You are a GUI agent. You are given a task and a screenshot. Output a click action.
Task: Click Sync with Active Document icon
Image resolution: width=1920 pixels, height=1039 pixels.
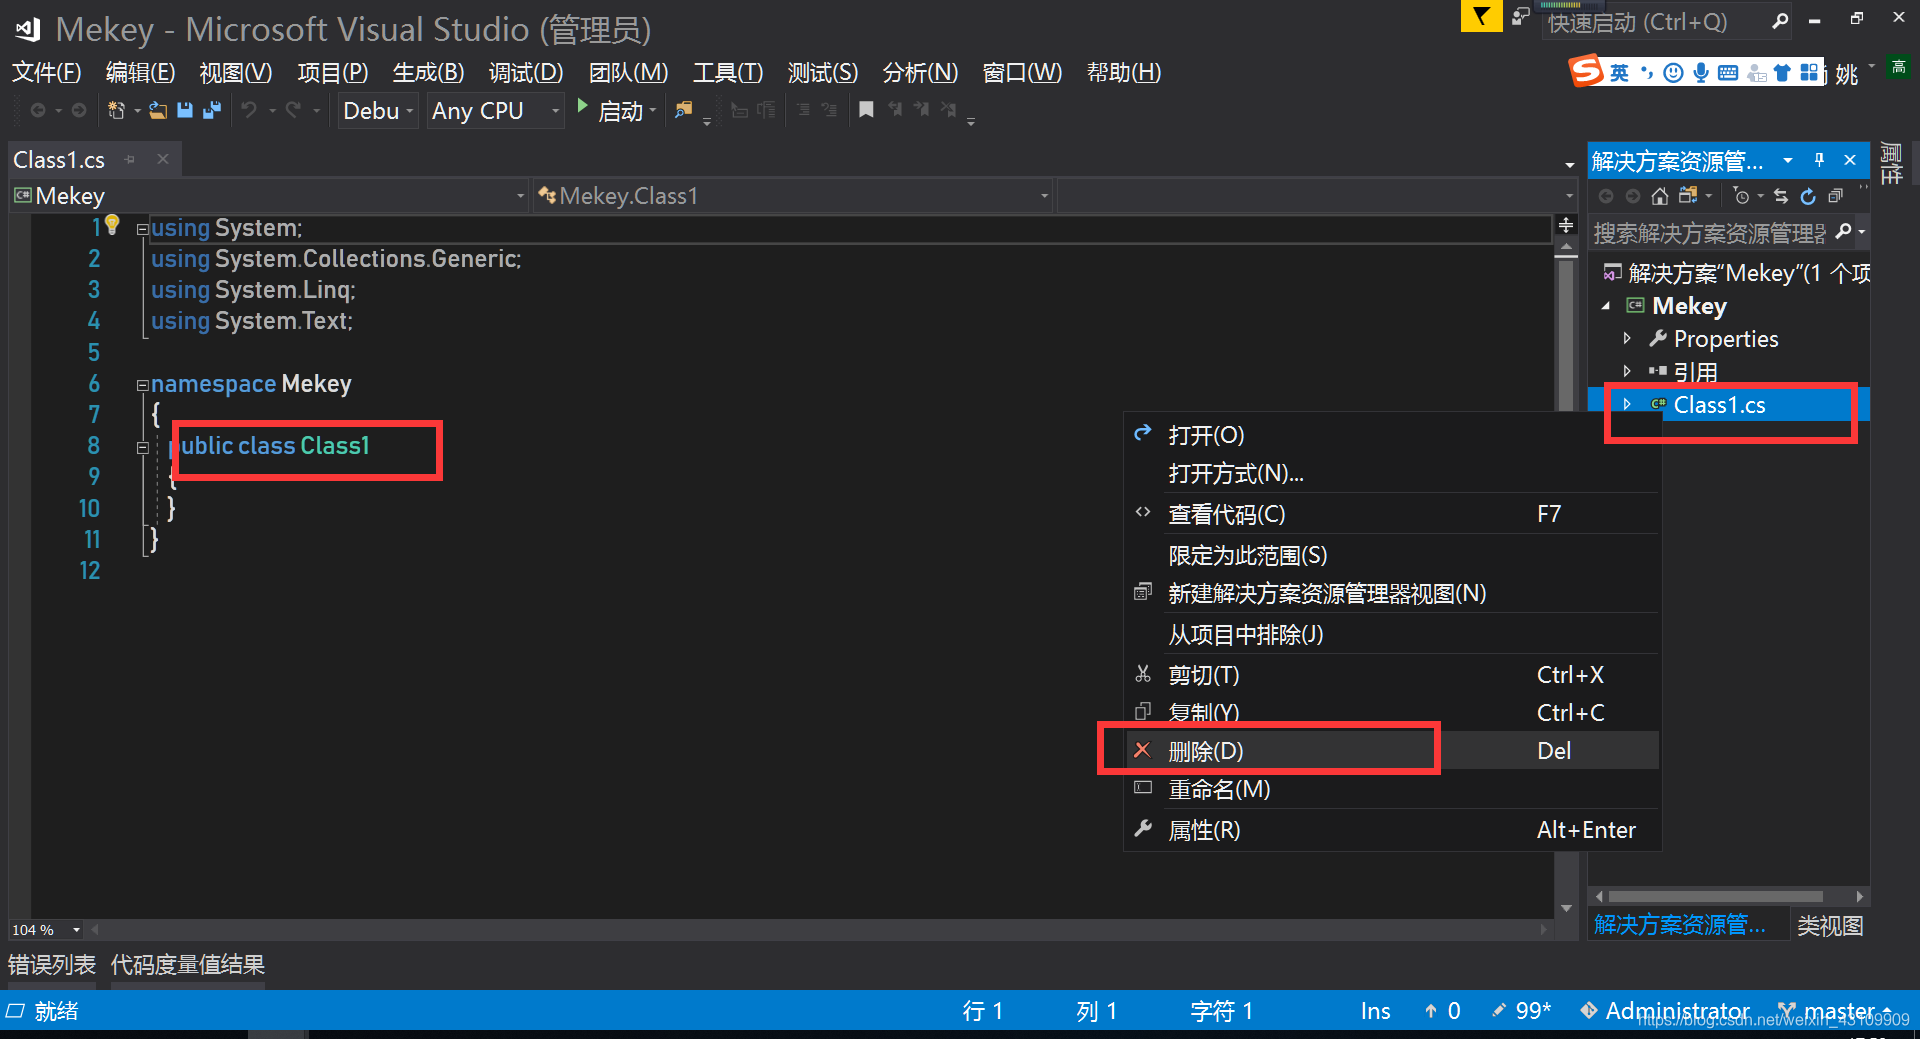1781,196
